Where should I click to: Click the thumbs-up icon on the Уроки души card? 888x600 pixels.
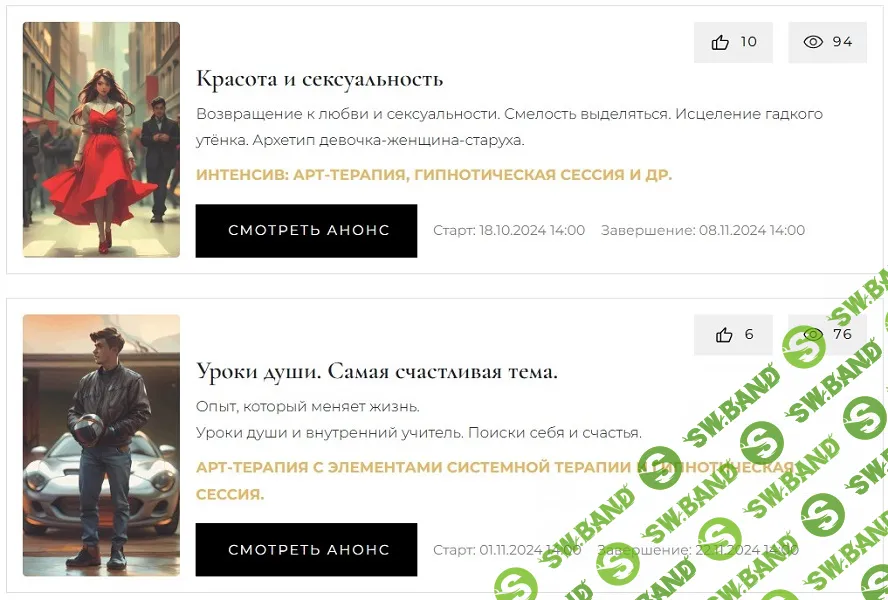[x=724, y=335]
